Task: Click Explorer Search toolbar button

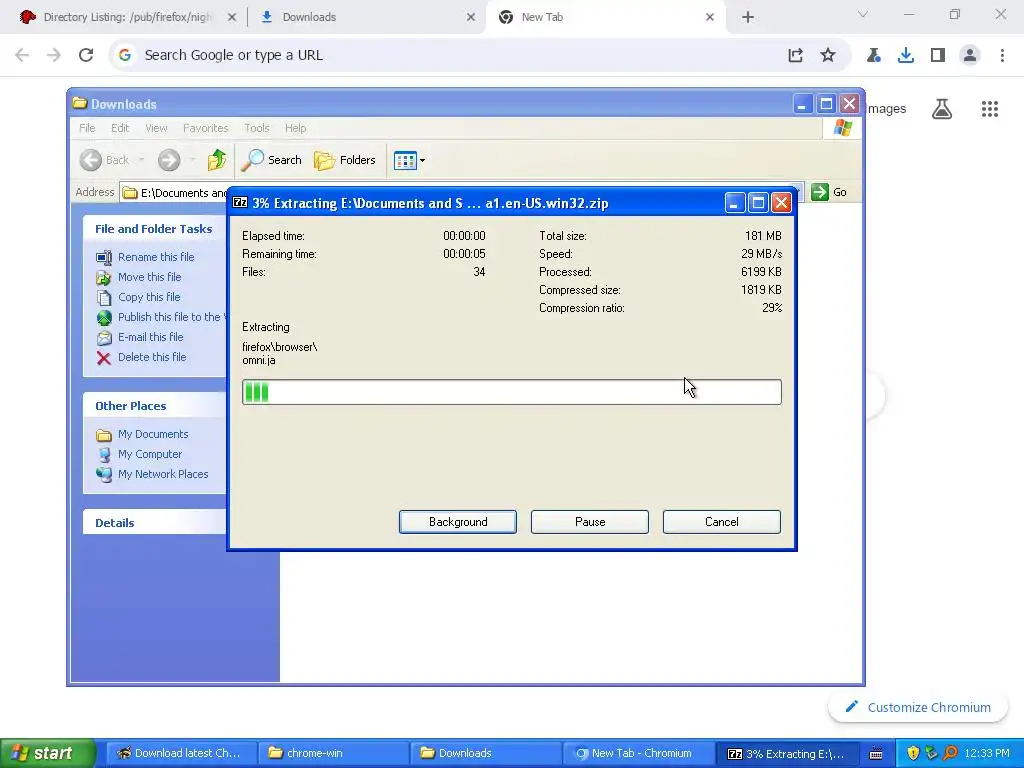Action: [272, 160]
